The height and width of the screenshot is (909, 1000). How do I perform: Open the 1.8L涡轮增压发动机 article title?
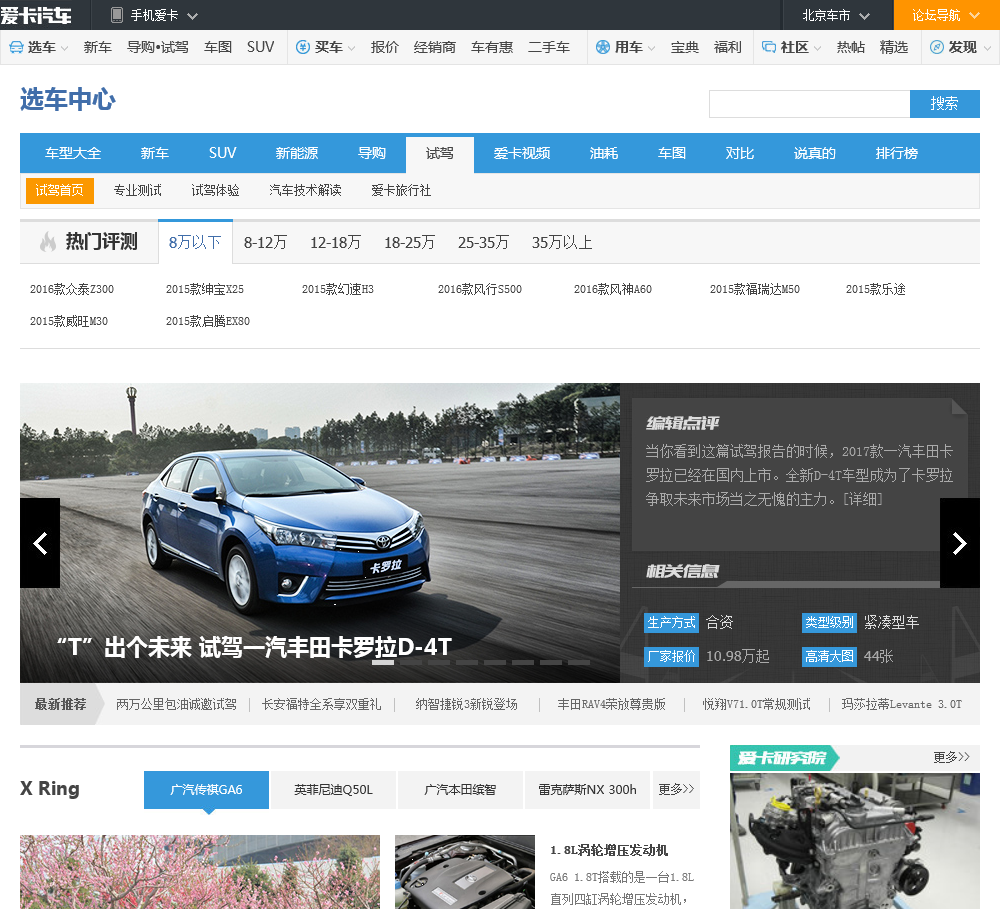(609, 850)
